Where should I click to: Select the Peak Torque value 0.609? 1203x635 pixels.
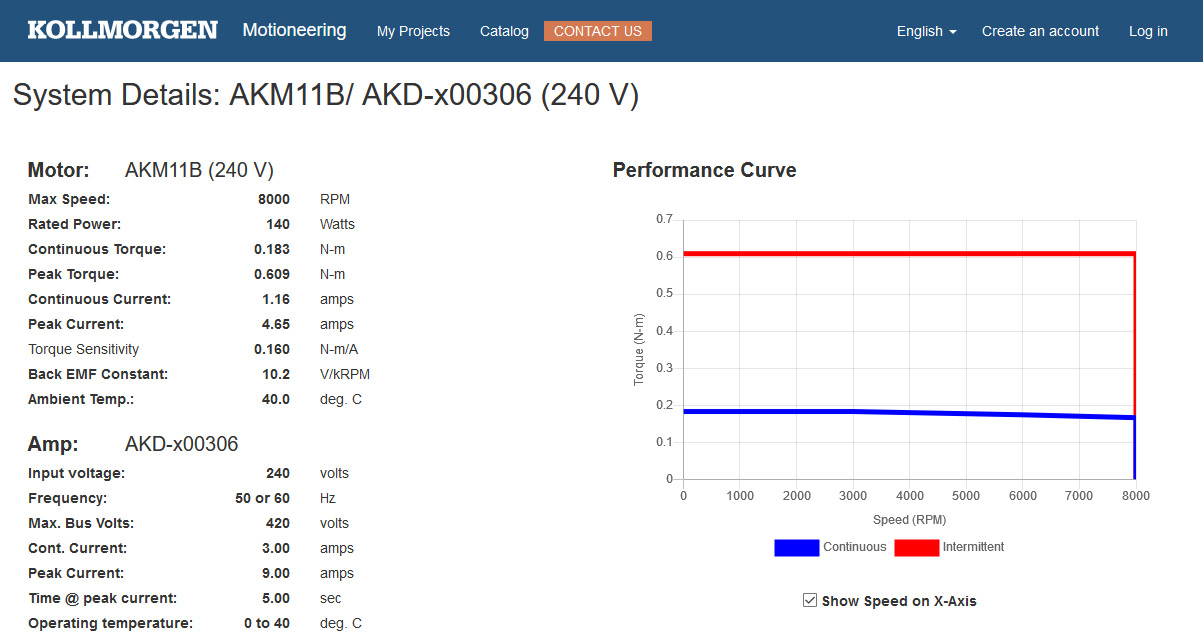(x=272, y=274)
